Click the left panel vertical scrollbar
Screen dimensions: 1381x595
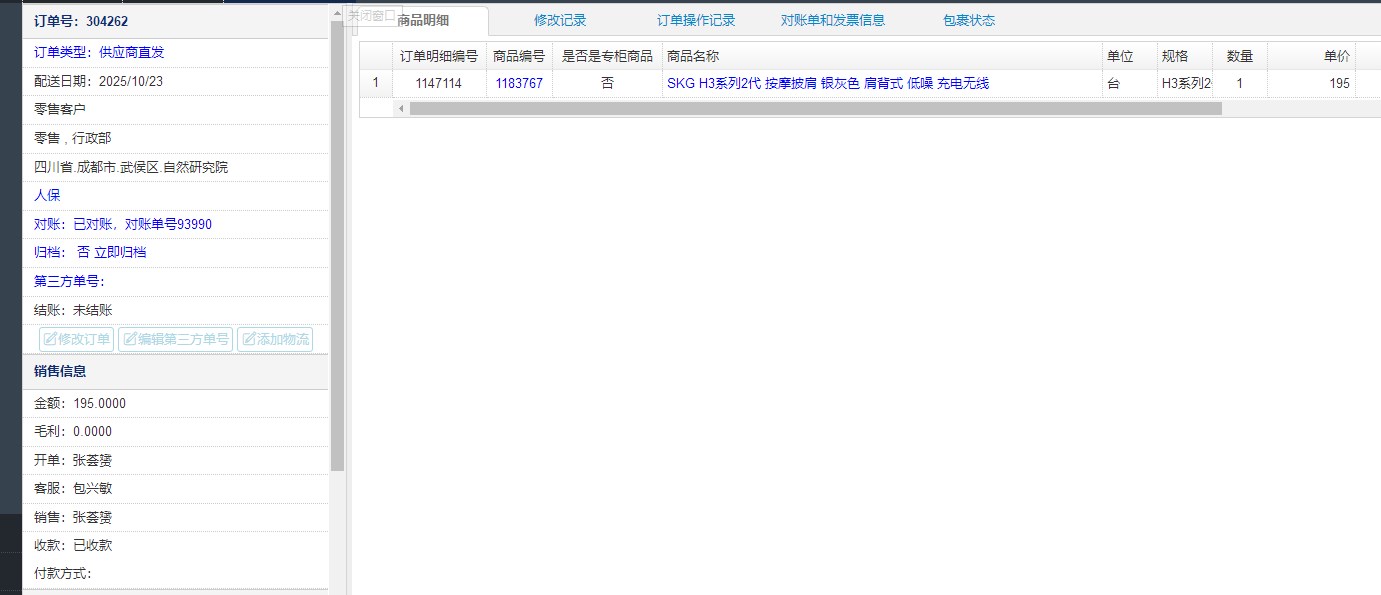tap(337, 250)
